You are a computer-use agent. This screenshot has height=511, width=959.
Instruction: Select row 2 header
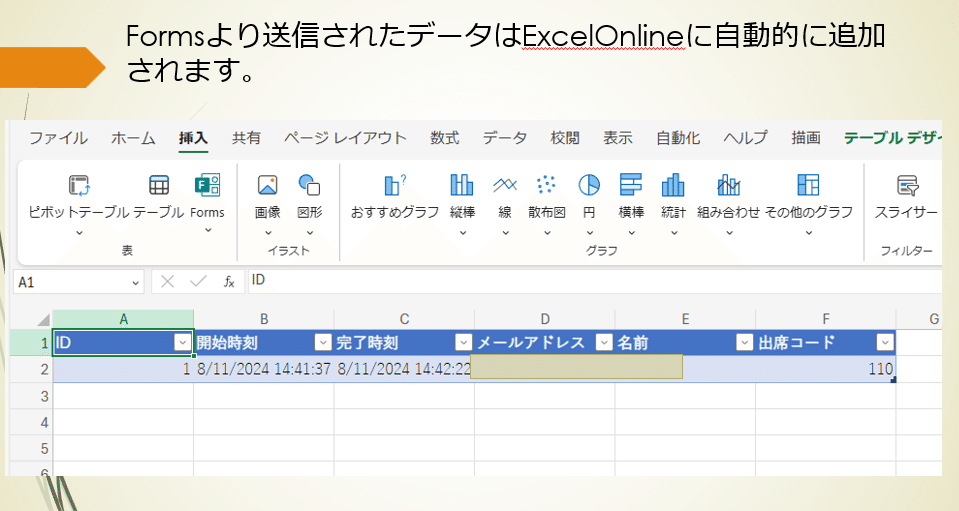(x=31, y=369)
